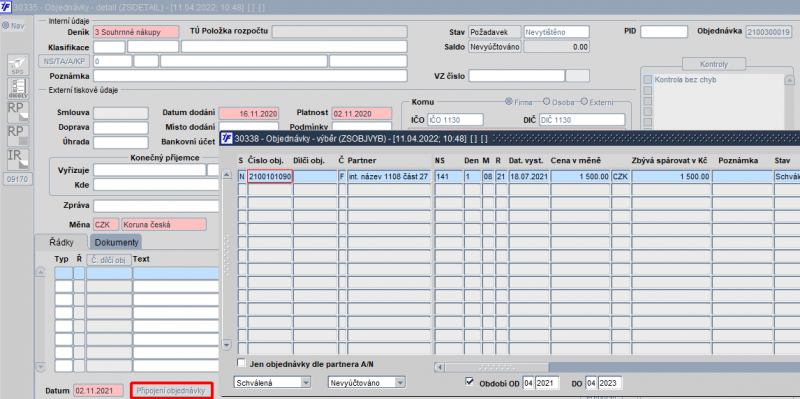Screen dimensions: 800x399
Task: Click the second RP sidebar icon
Action: 18,135
